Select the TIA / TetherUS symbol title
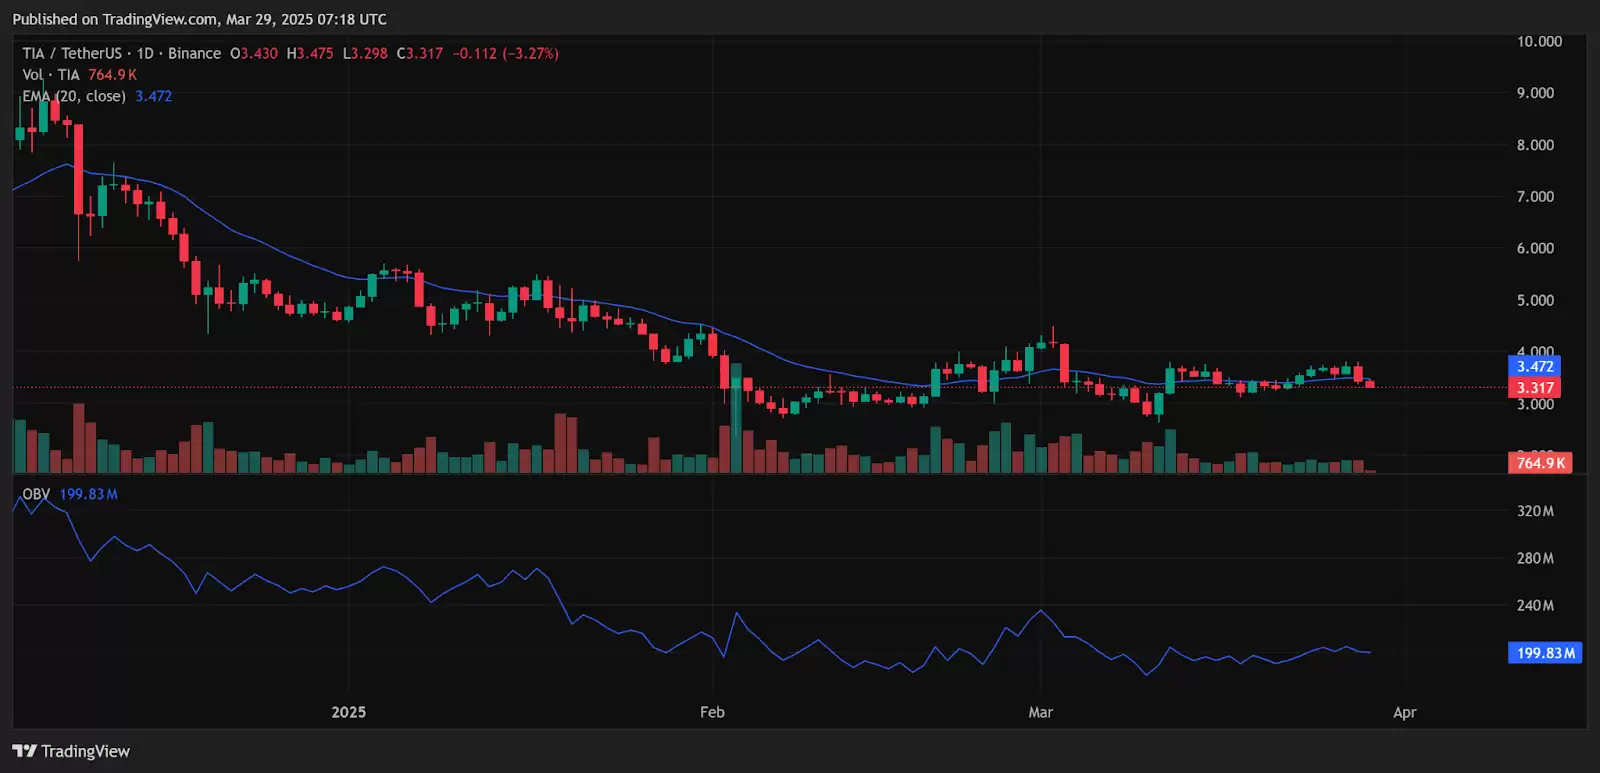The width and height of the screenshot is (1600, 773). point(72,53)
